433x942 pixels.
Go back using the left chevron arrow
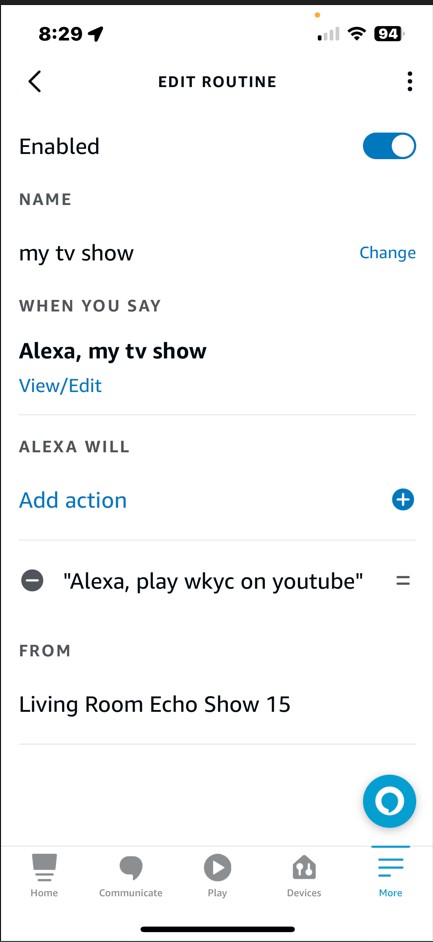pyautogui.click(x=35, y=82)
